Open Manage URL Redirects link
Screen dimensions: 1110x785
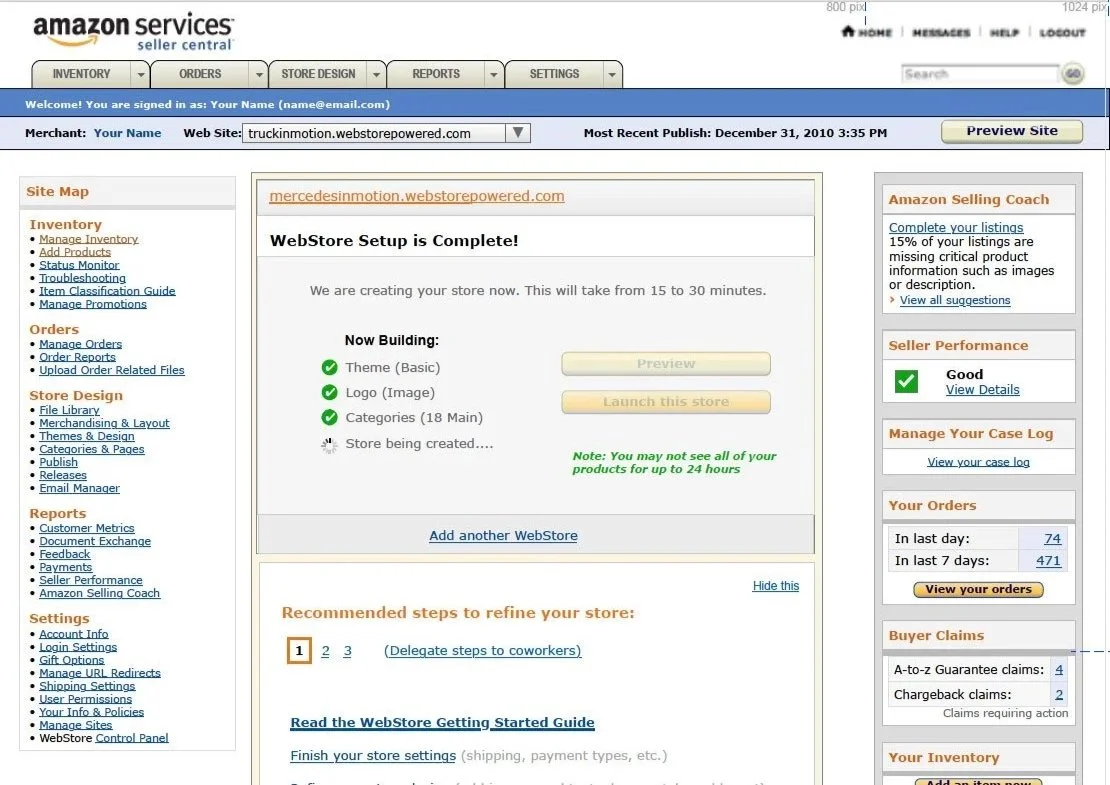coord(100,673)
